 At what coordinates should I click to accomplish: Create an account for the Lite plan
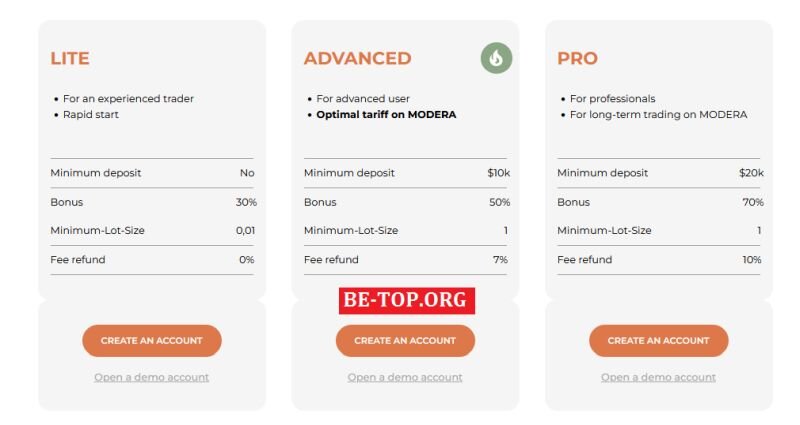tap(152, 340)
